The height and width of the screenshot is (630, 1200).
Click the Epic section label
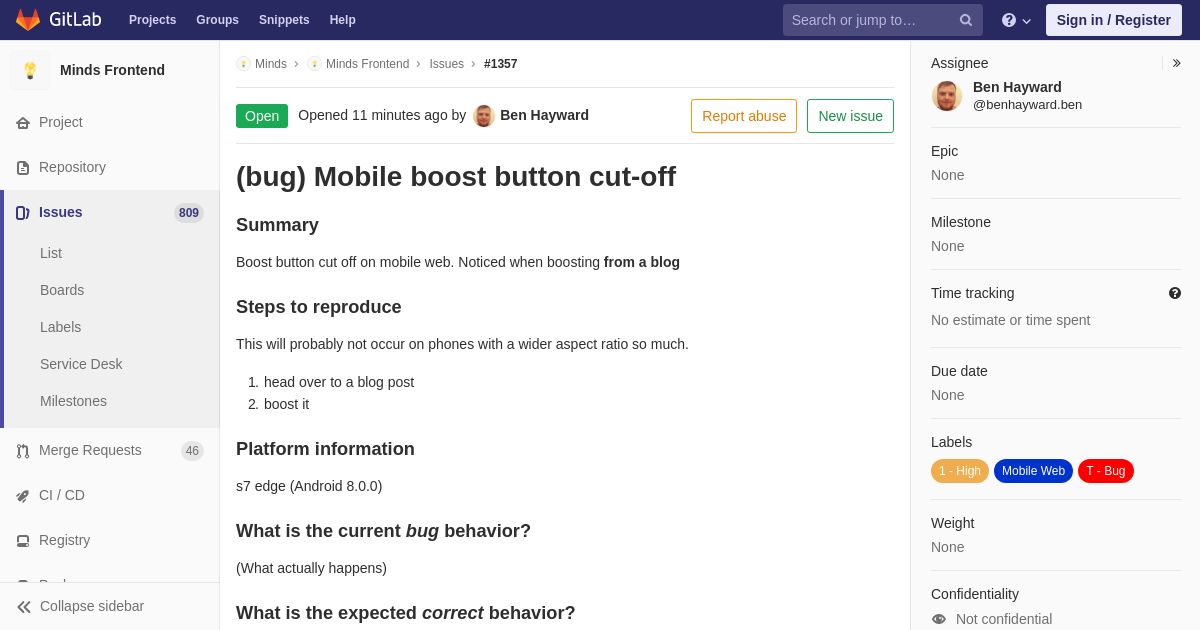pos(944,151)
